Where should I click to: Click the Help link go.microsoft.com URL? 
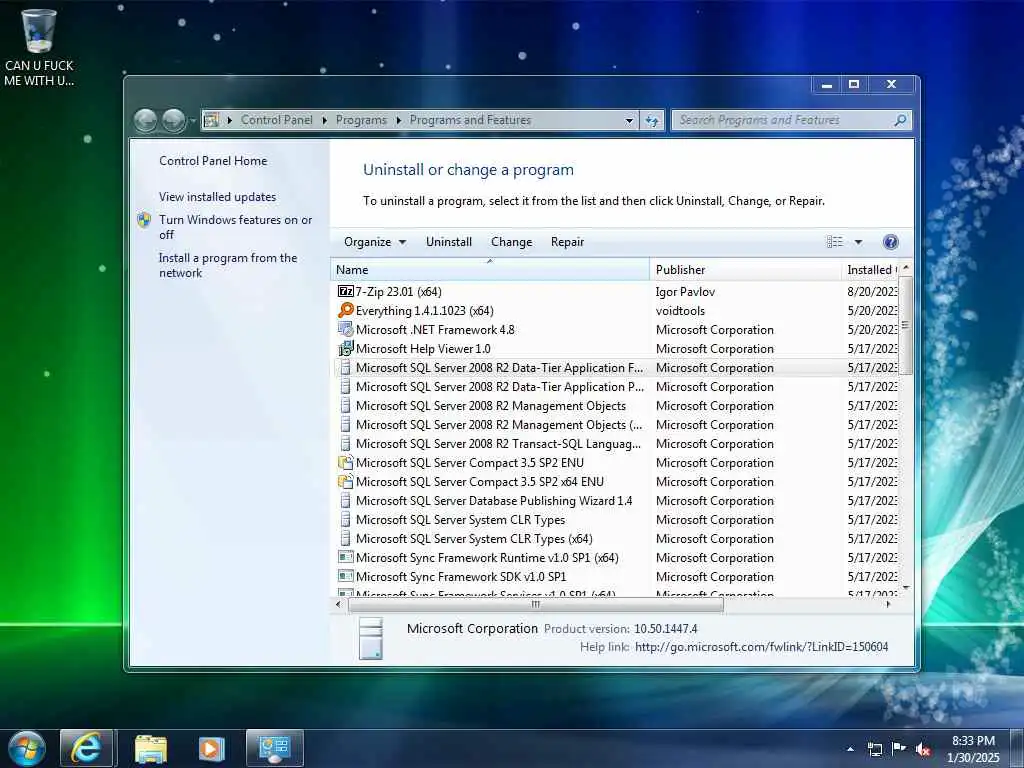761,647
